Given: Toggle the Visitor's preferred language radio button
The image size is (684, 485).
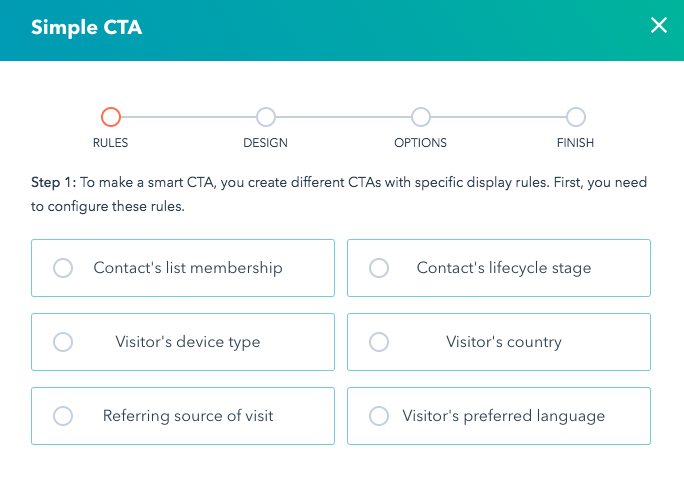Looking at the screenshot, I should [x=379, y=416].
